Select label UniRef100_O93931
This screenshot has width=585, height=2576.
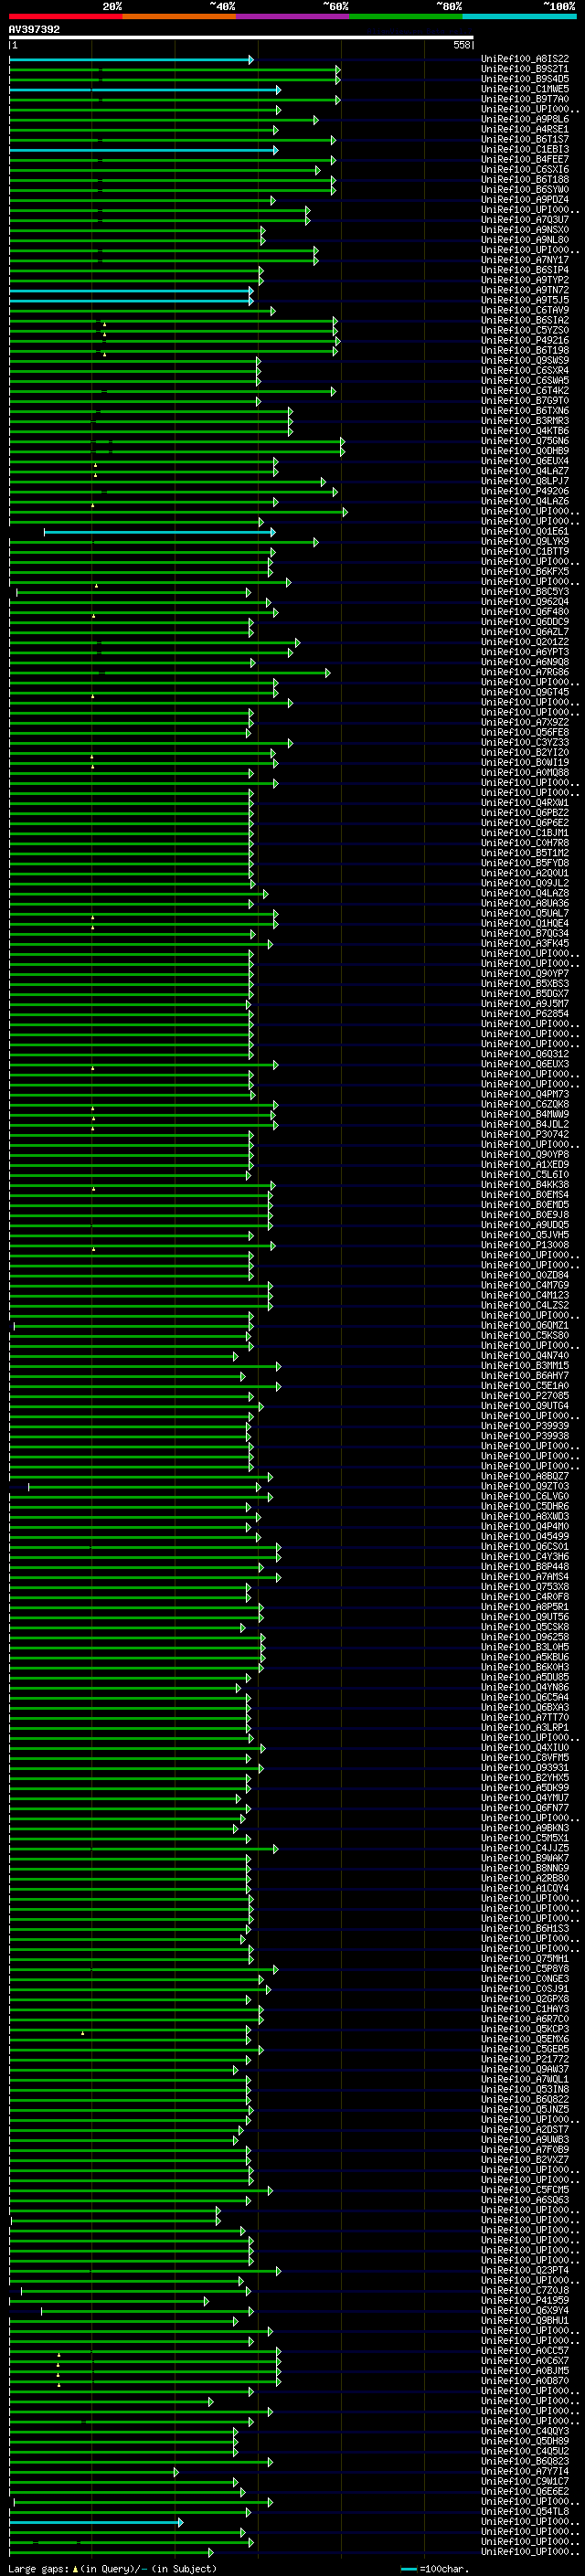525,1768
